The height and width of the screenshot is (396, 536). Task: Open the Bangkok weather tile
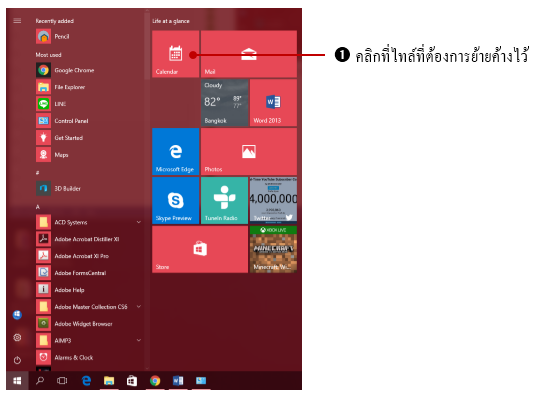point(224,103)
